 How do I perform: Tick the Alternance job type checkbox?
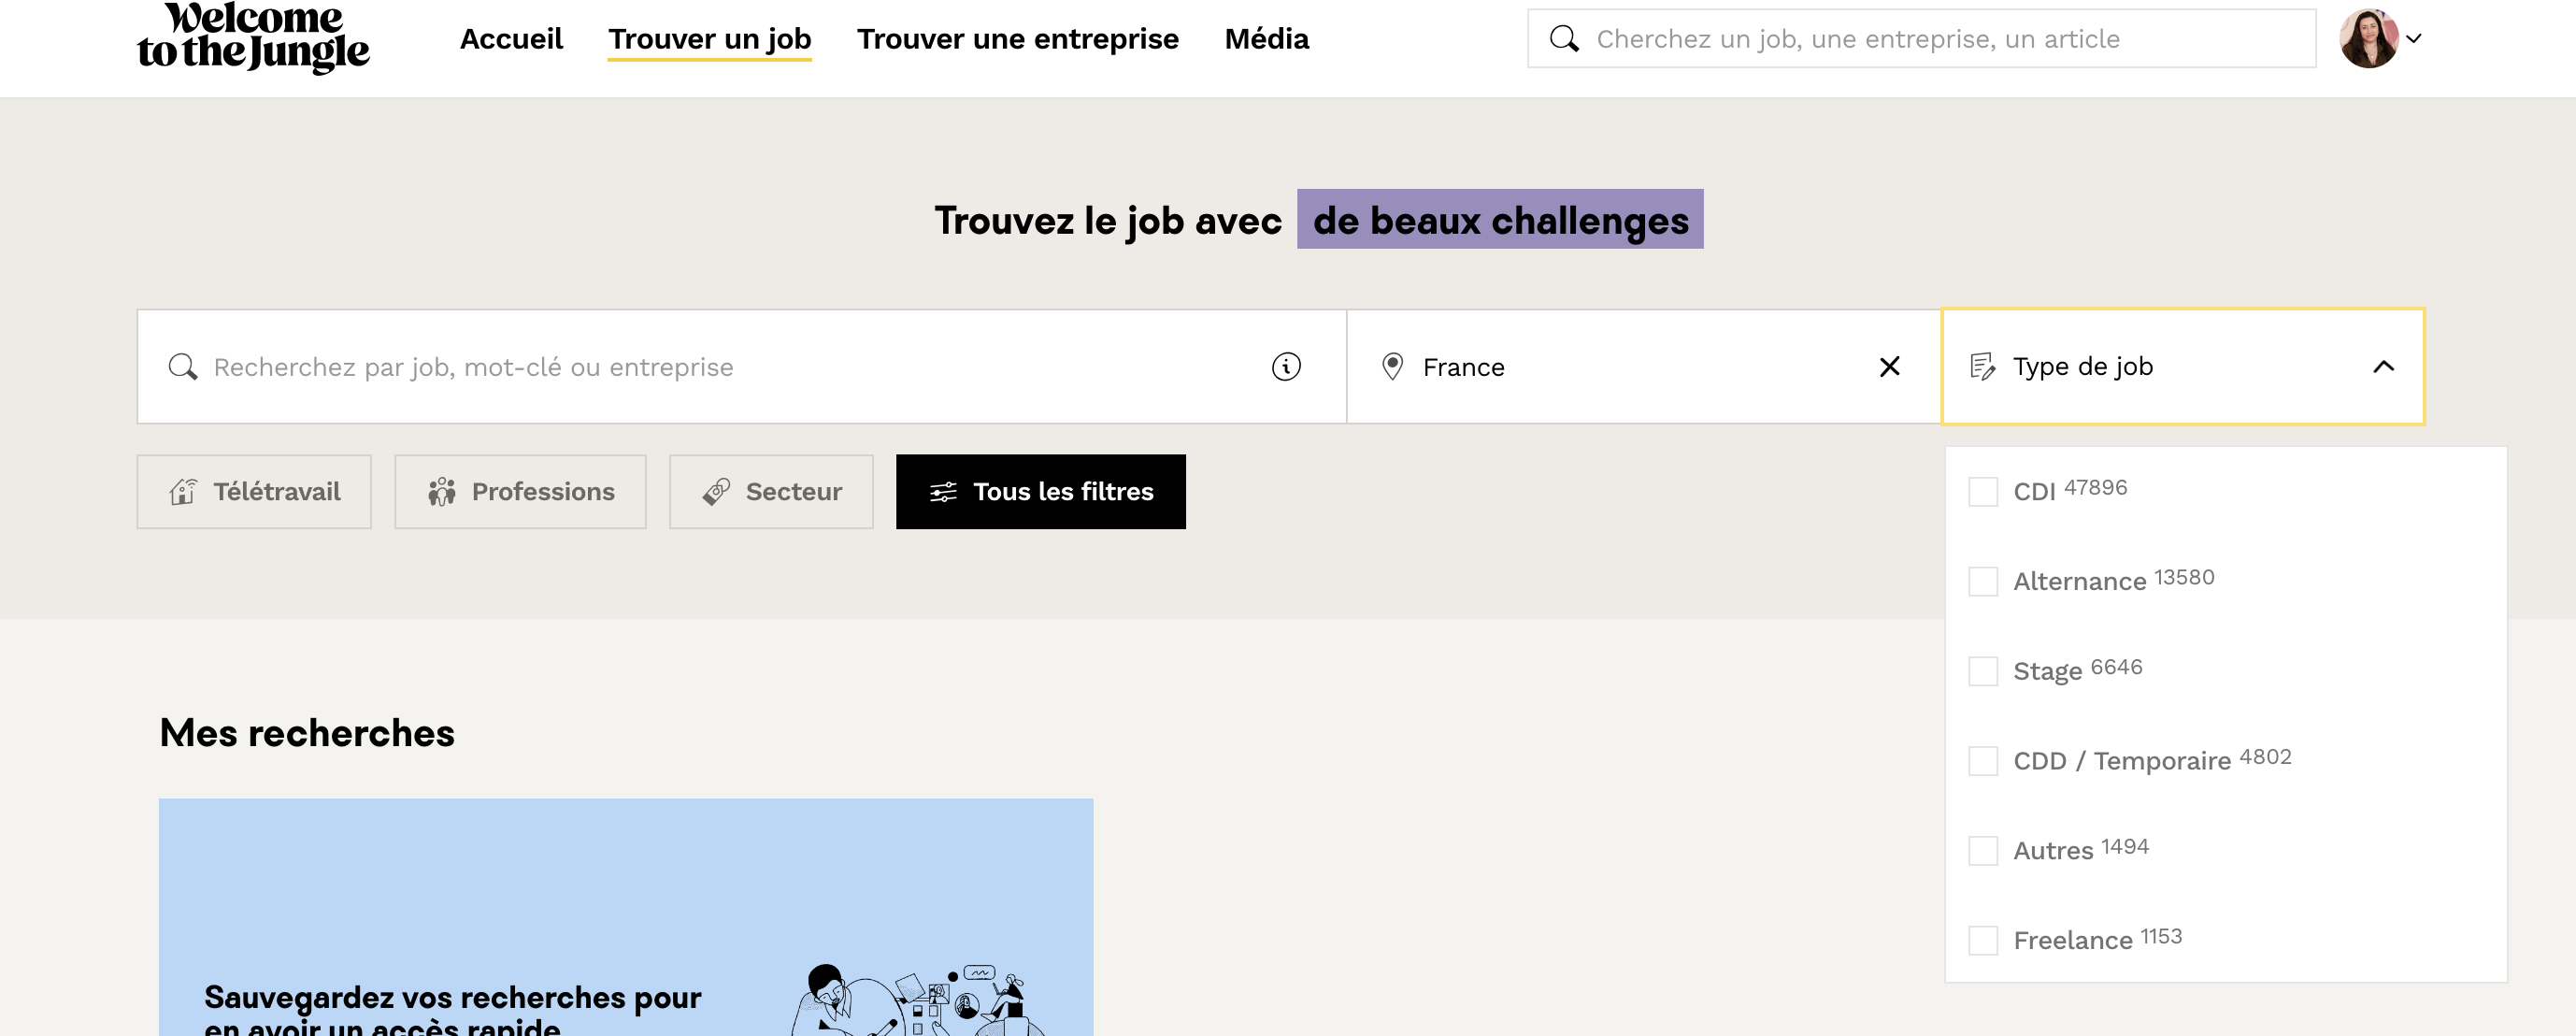click(x=1983, y=582)
